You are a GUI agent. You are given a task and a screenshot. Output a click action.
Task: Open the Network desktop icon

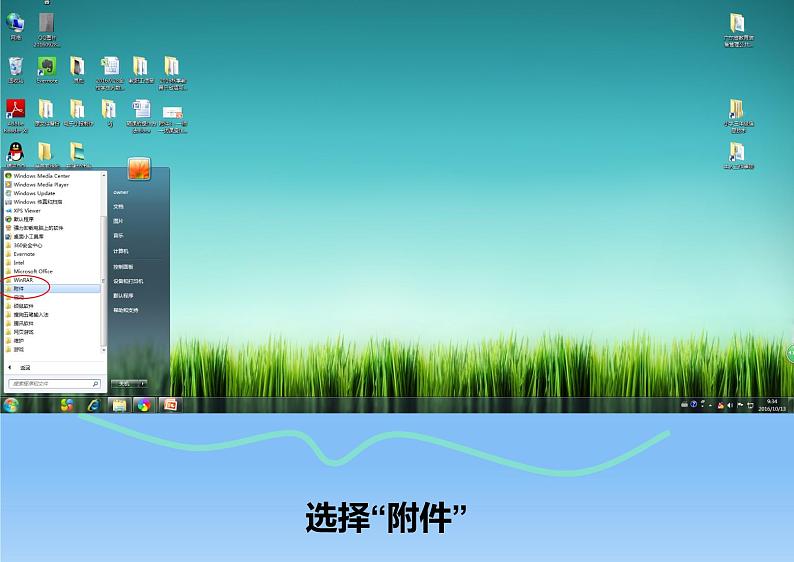coord(15,26)
